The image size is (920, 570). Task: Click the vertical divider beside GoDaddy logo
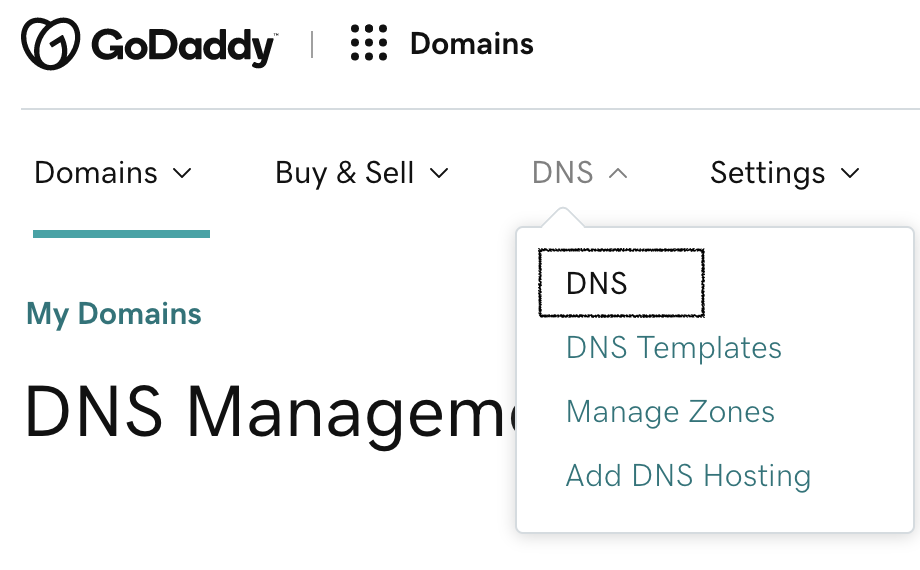312,45
